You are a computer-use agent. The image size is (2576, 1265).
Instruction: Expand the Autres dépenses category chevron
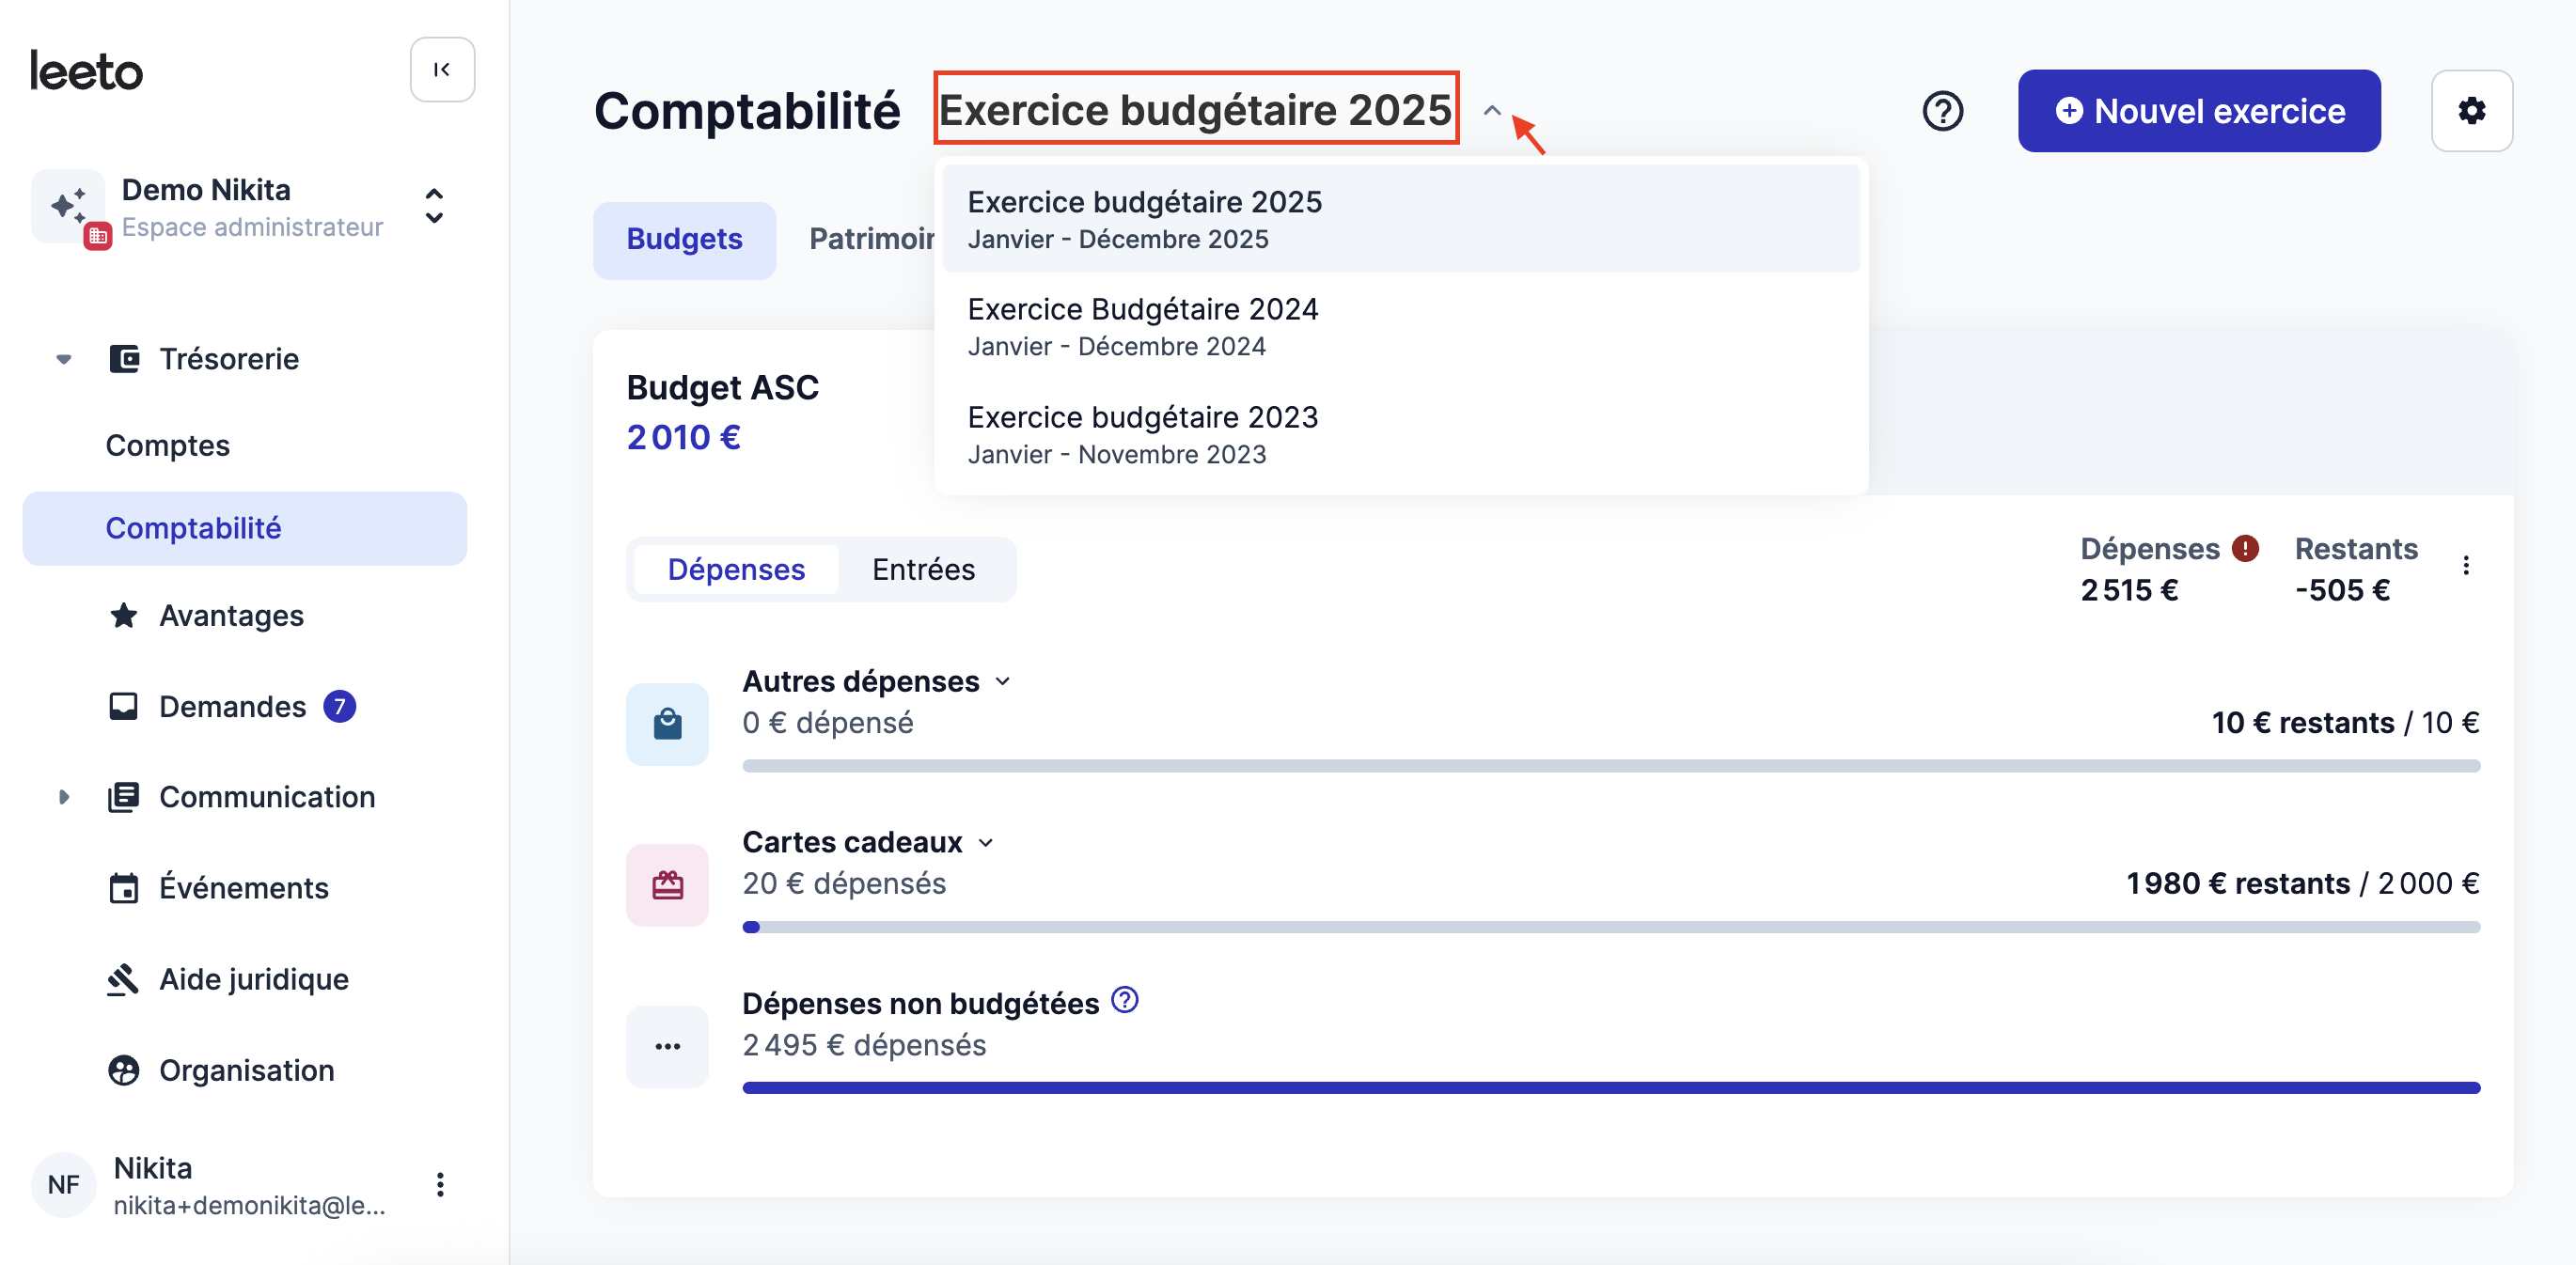(1003, 682)
